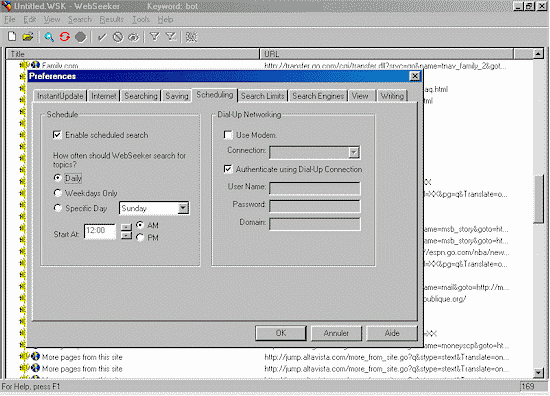
Task: Close the Preferences dialog with the X
Action: 415,76
